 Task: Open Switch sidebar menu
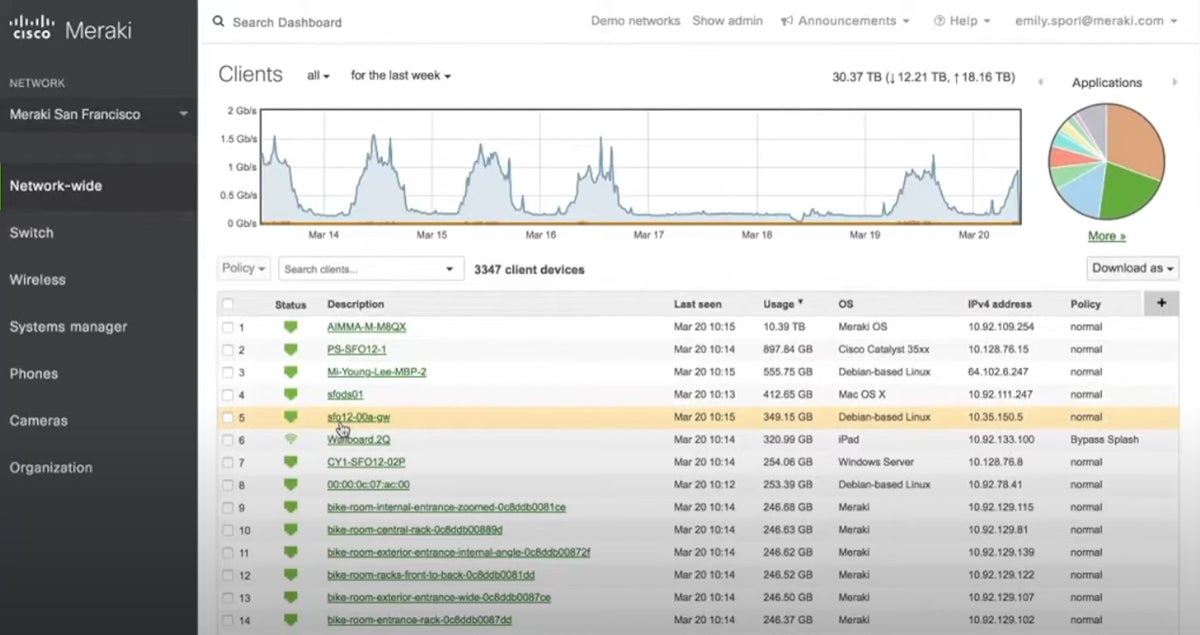[x=32, y=233]
